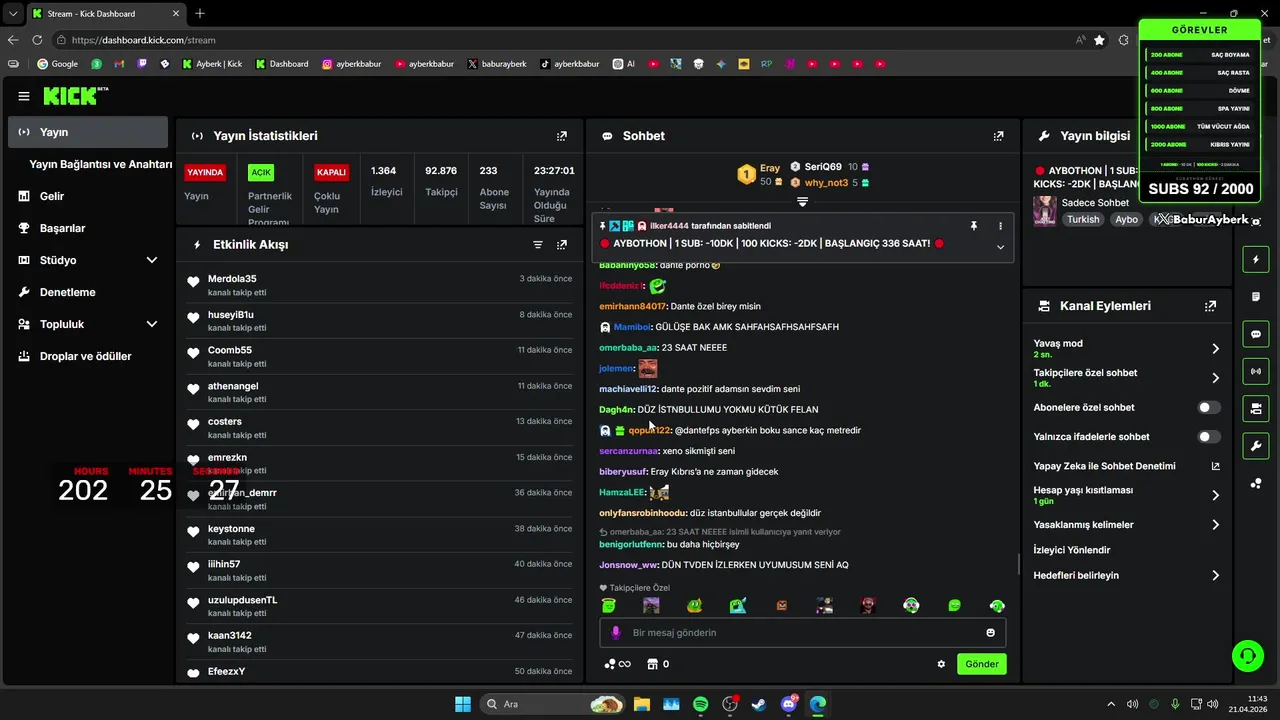Click the green Gönder button
This screenshot has width=1280, height=720.
[x=982, y=664]
